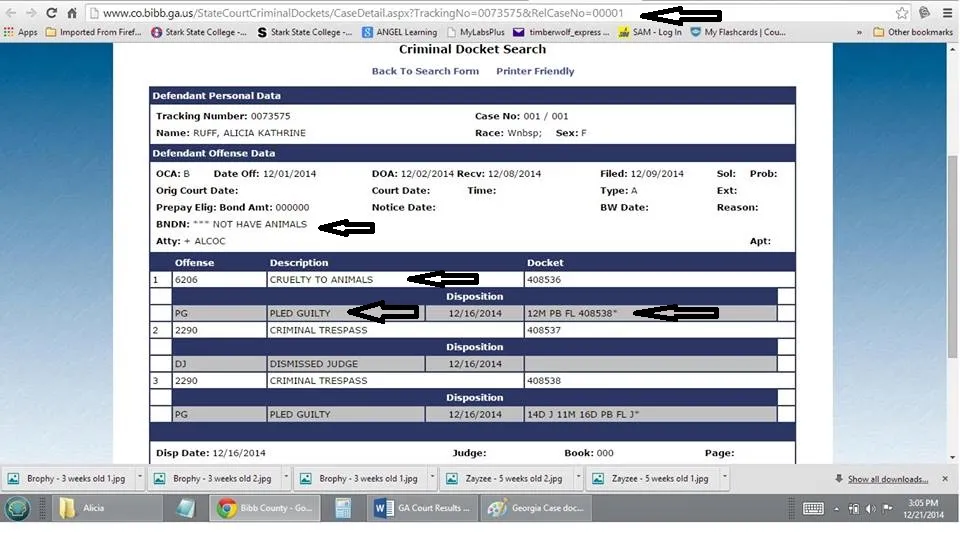The width and height of the screenshot is (960, 539).
Task: Open the timberwolf_express bookmark
Action: 561,32
